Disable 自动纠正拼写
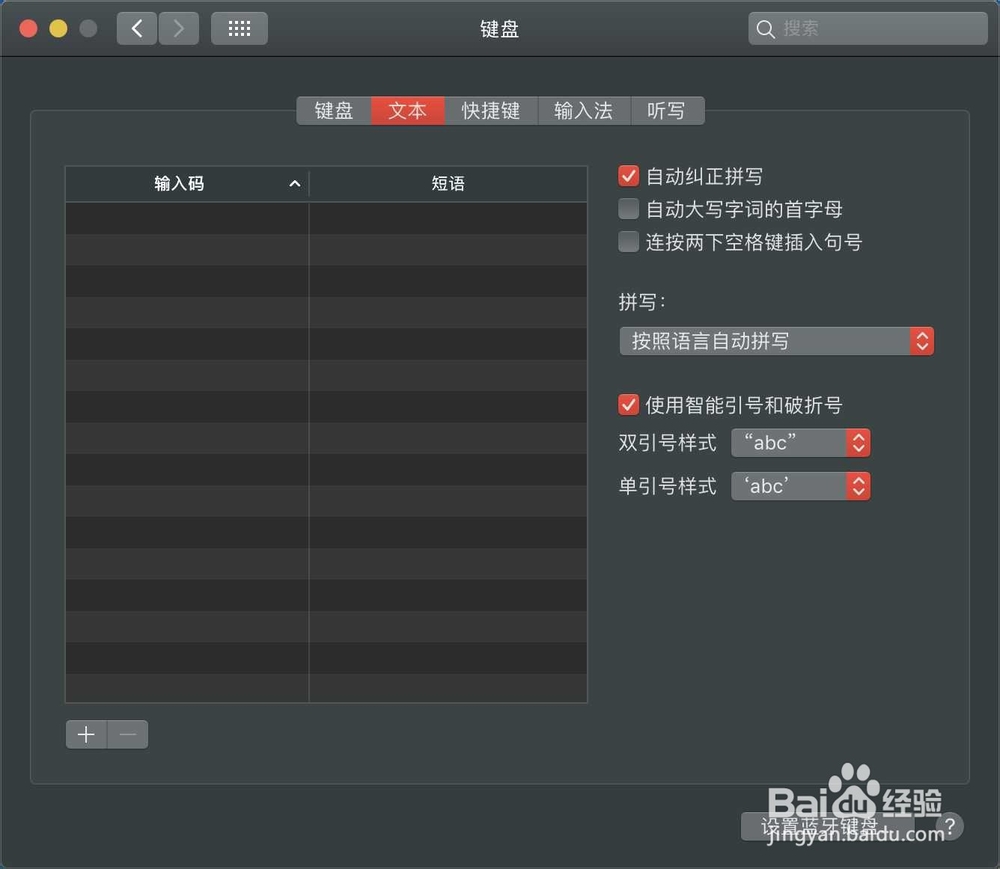The width and height of the screenshot is (1000, 869). pos(628,175)
